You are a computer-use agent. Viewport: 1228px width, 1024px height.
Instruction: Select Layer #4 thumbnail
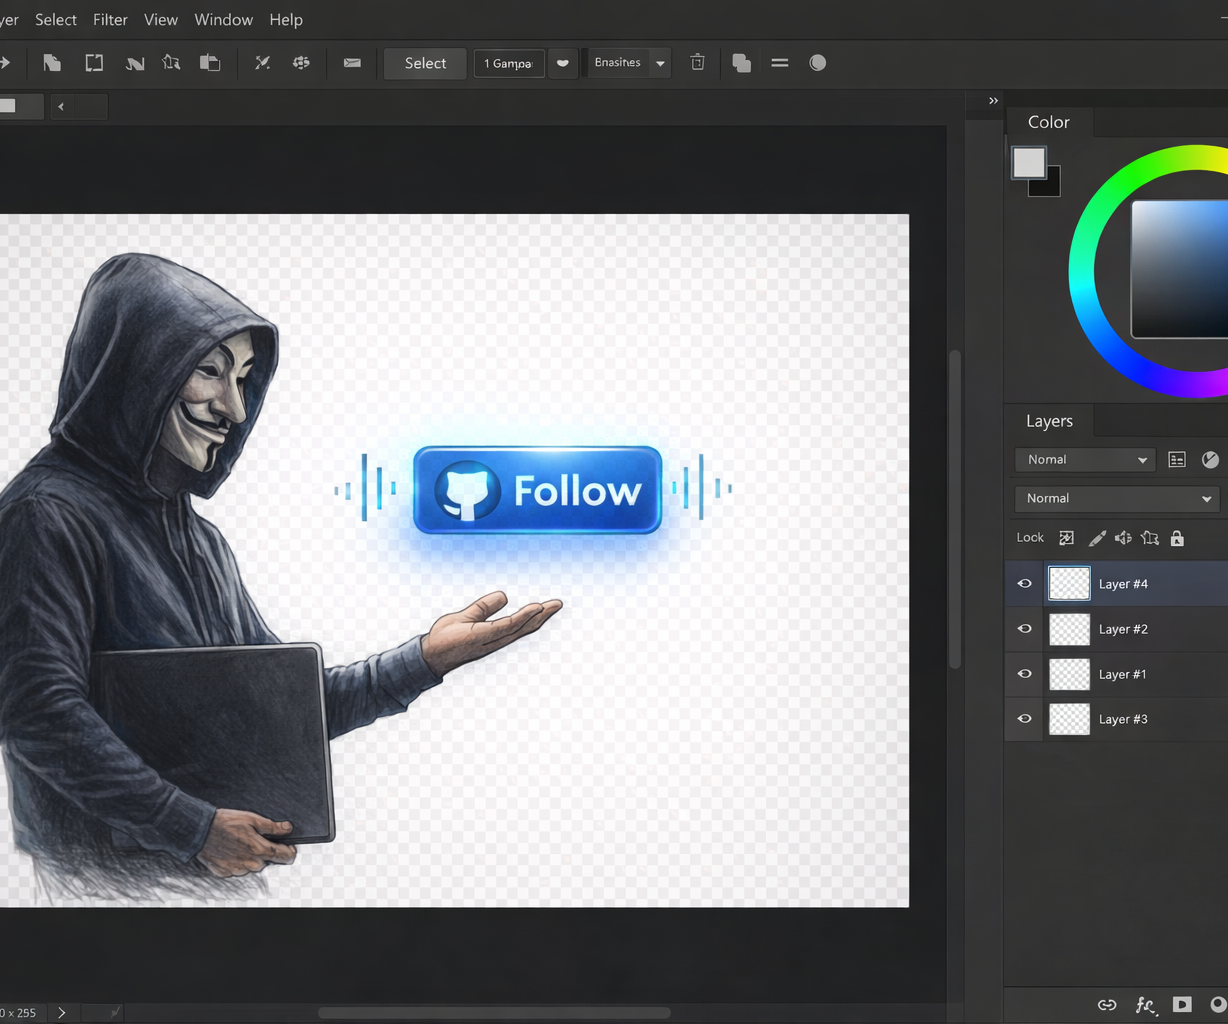tap(1069, 584)
